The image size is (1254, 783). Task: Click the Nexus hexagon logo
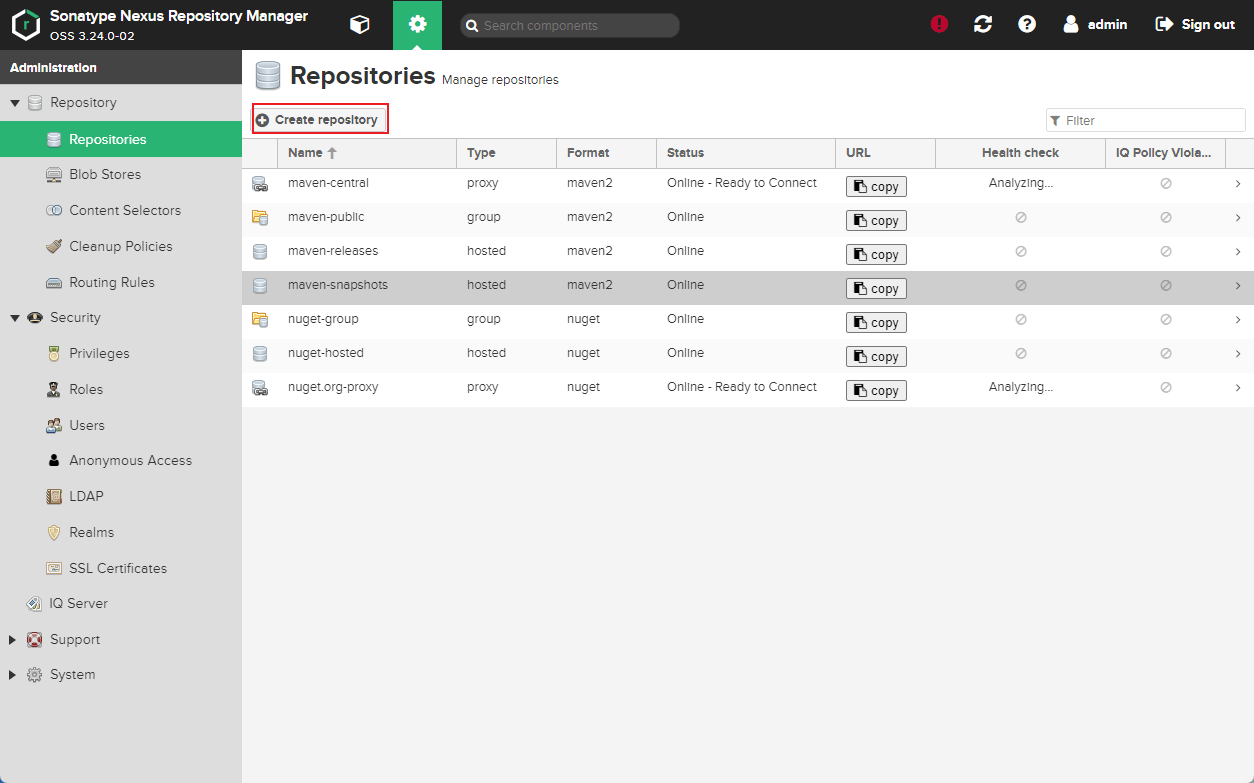coord(25,25)
